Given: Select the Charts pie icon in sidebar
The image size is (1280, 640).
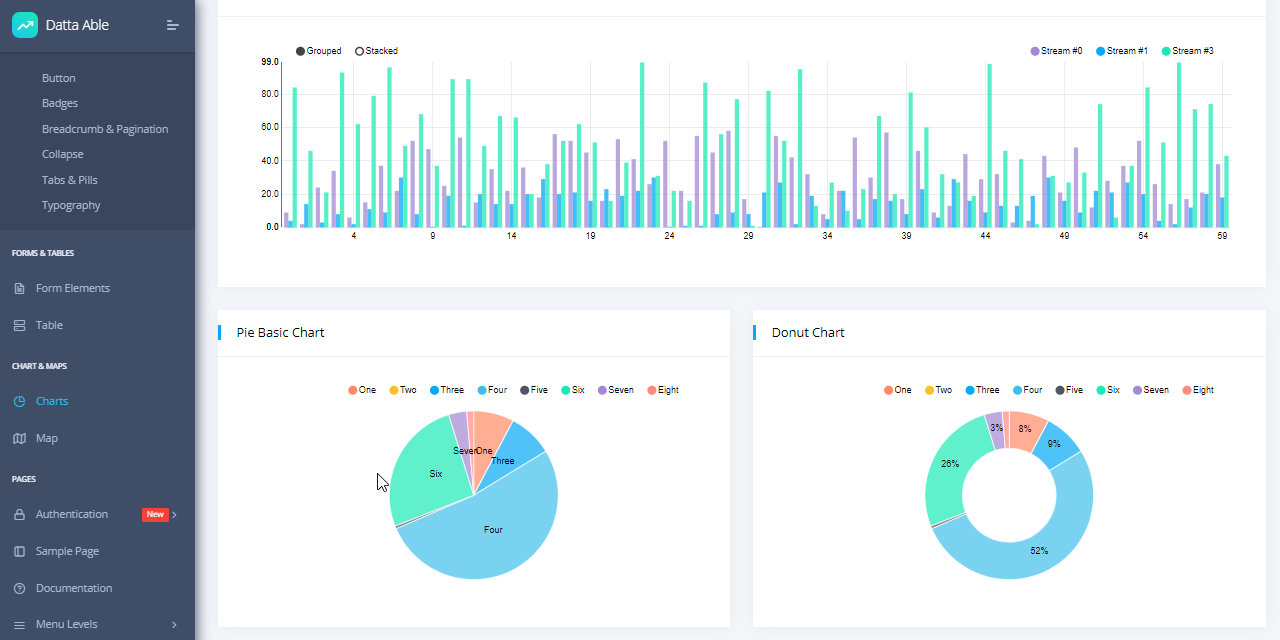Looking at the screenshot, I should (x=18, y=400).
